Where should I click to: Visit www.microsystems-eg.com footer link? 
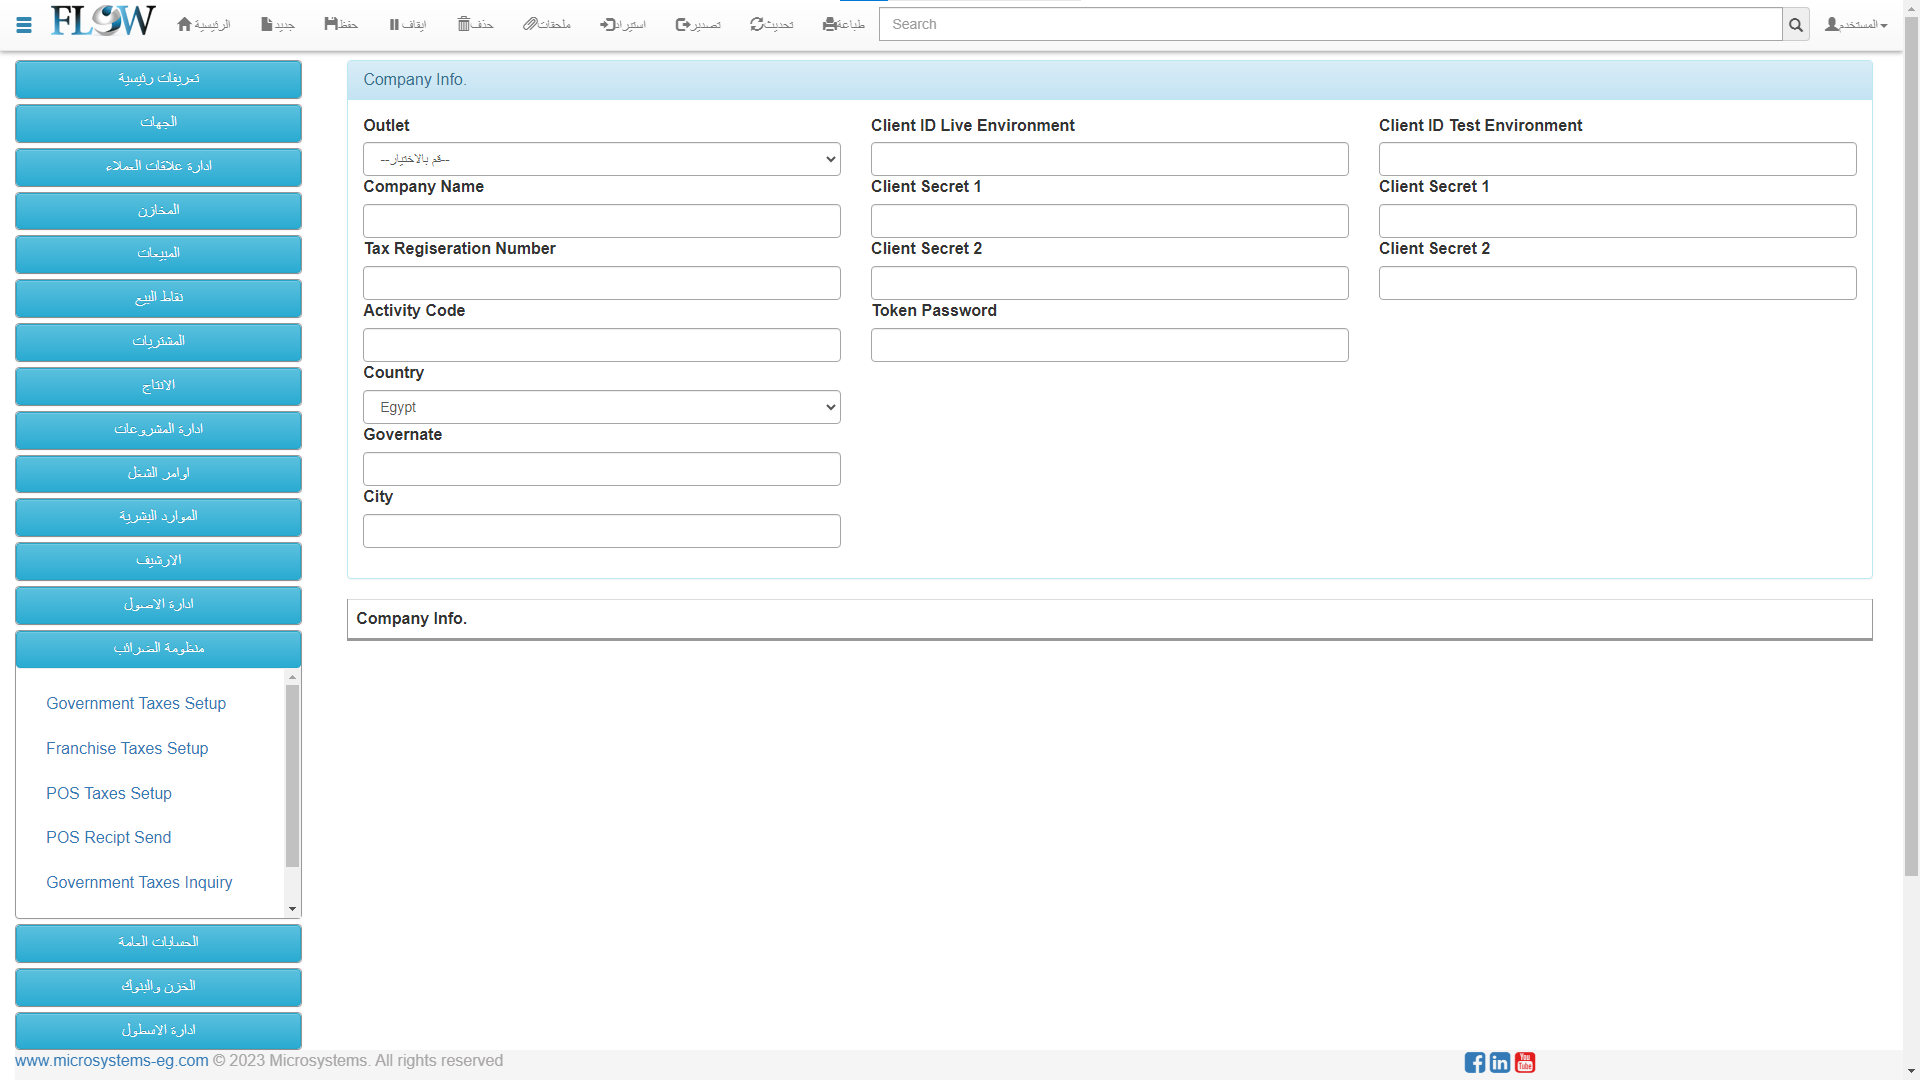point(112,1060)
